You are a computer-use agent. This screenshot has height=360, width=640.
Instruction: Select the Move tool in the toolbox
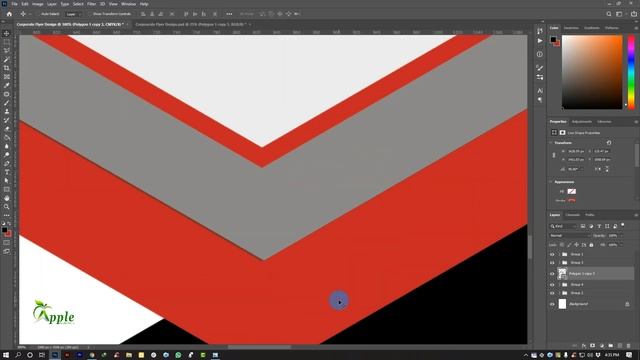(x=7, y=33)
